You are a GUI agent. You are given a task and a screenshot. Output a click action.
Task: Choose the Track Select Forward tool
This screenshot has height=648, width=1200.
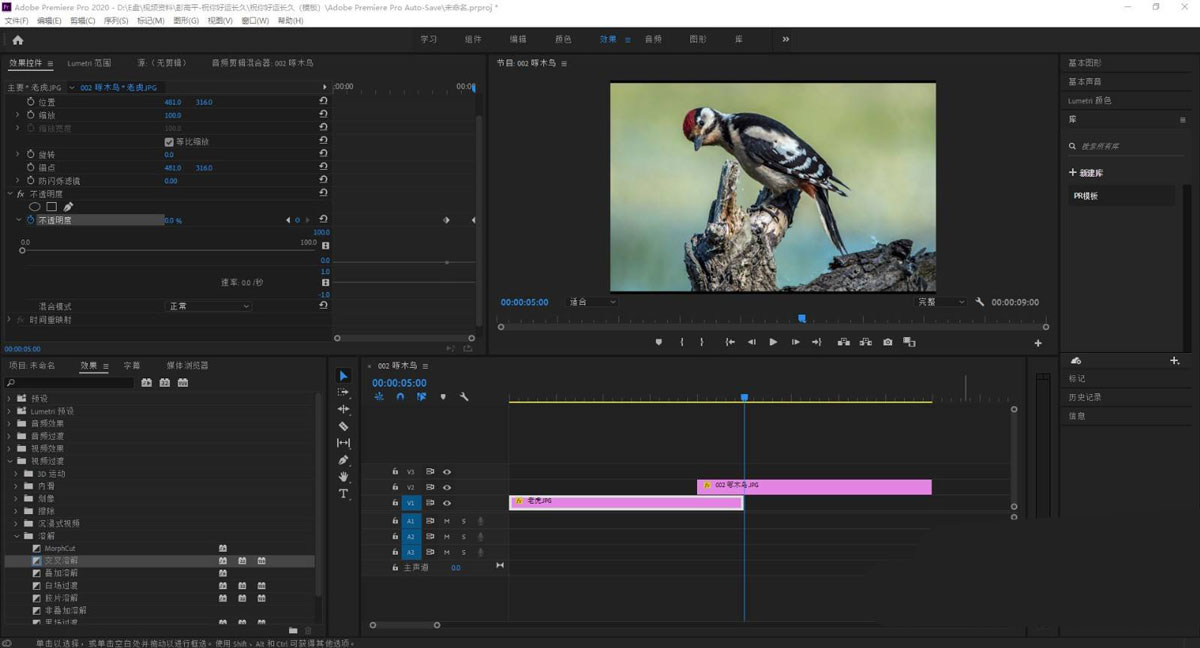click(x=344, y=392)
